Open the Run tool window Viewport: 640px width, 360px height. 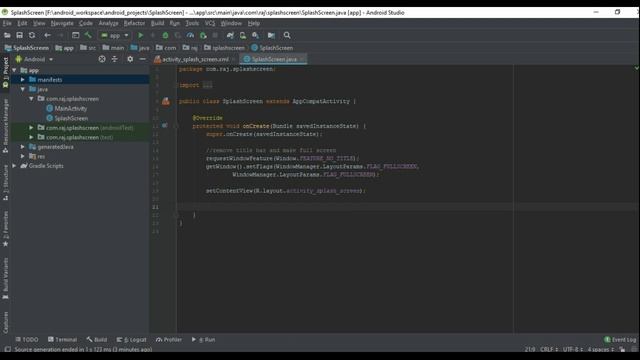[x=203, y=340]
